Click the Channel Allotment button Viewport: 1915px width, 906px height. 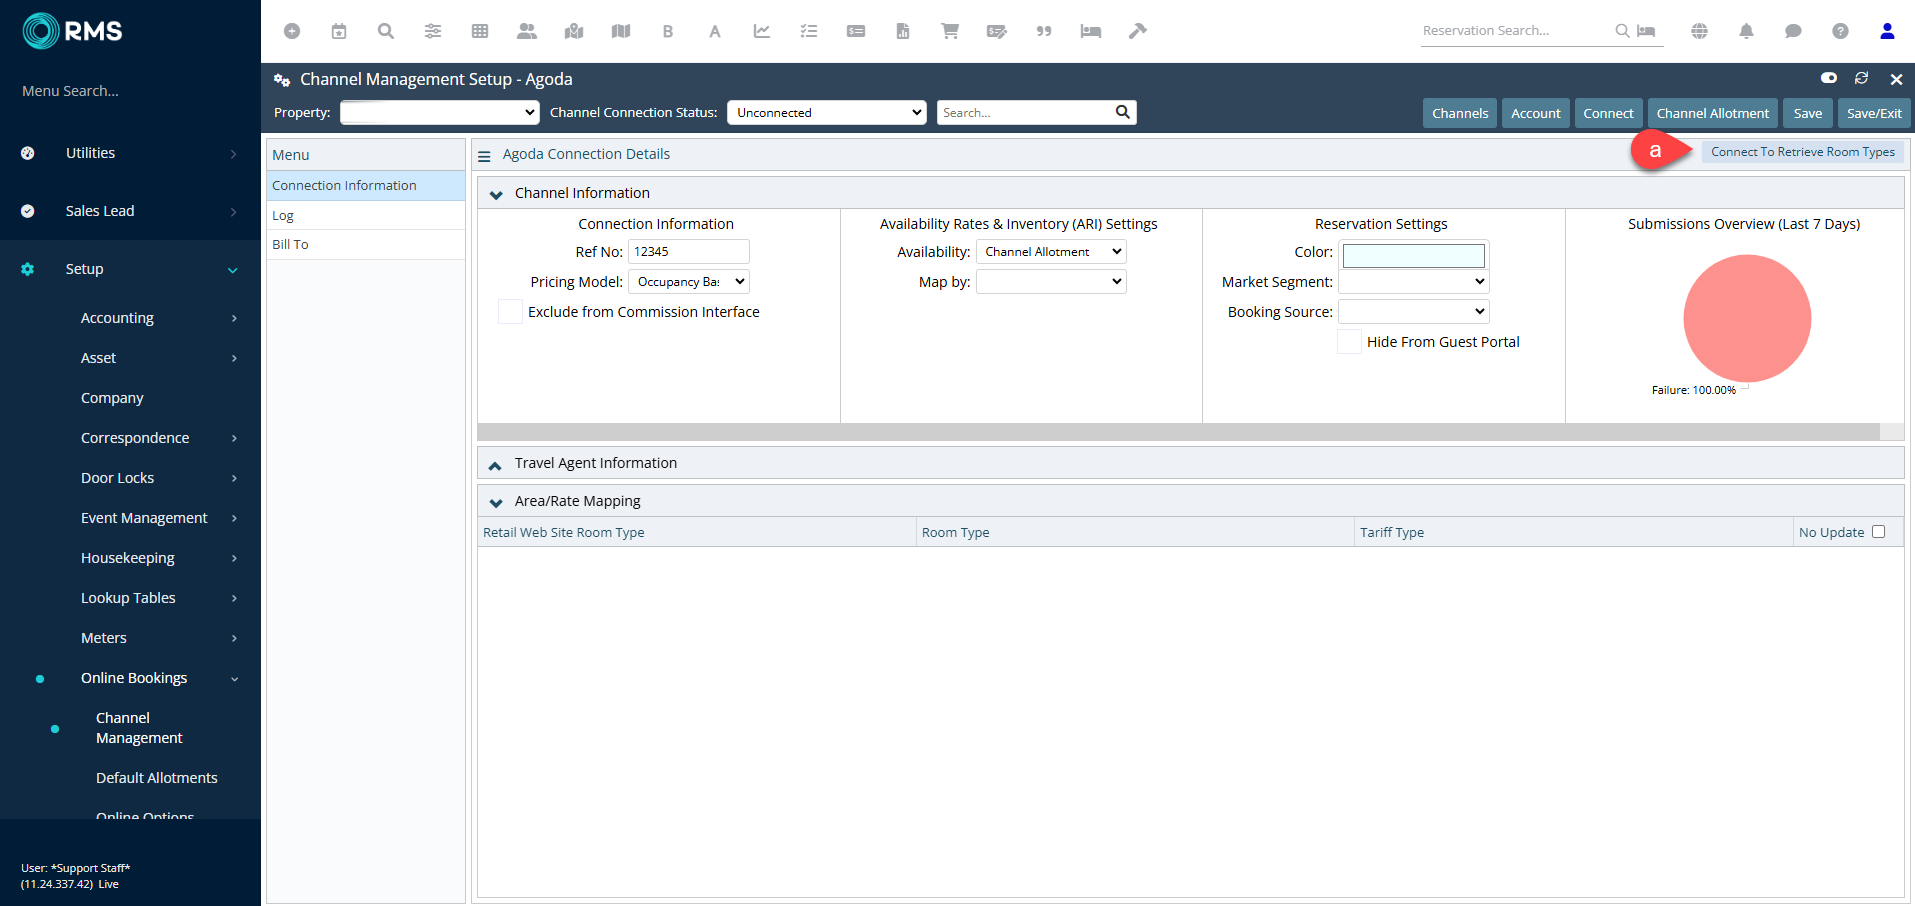[x=1713, y=113]
